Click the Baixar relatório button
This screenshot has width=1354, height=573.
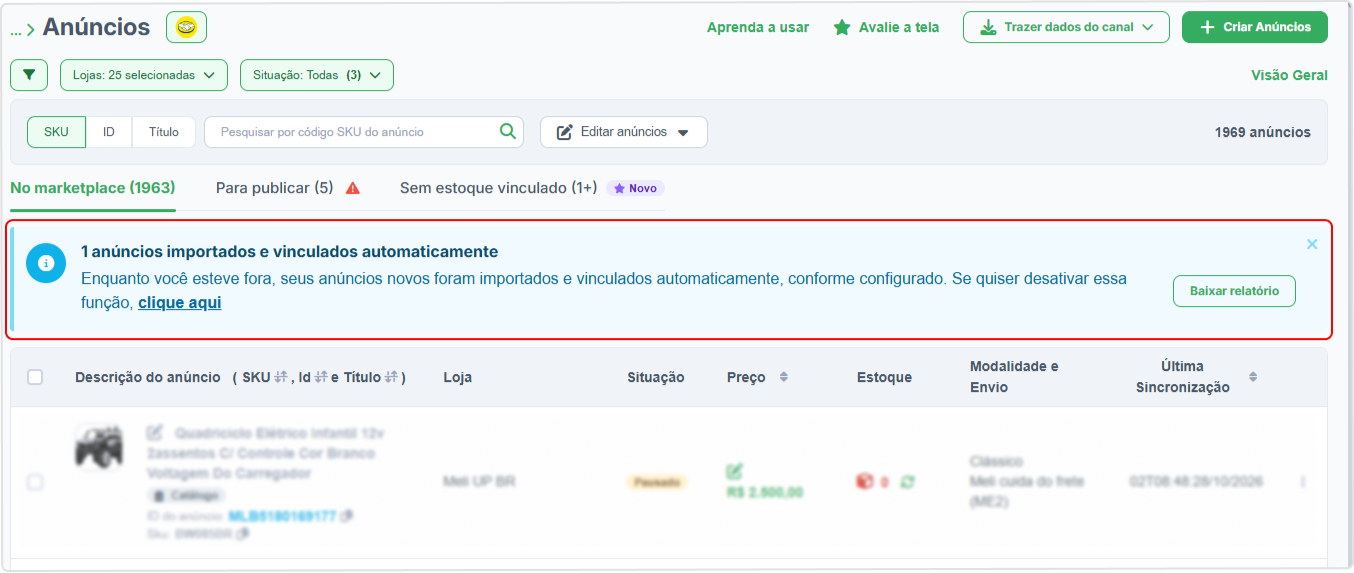(x=1234, y=291)
